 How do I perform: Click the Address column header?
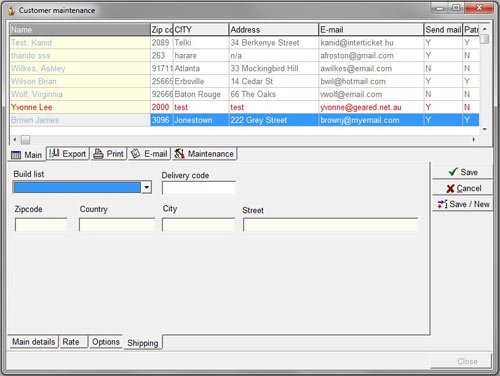(x=274, y=30)
